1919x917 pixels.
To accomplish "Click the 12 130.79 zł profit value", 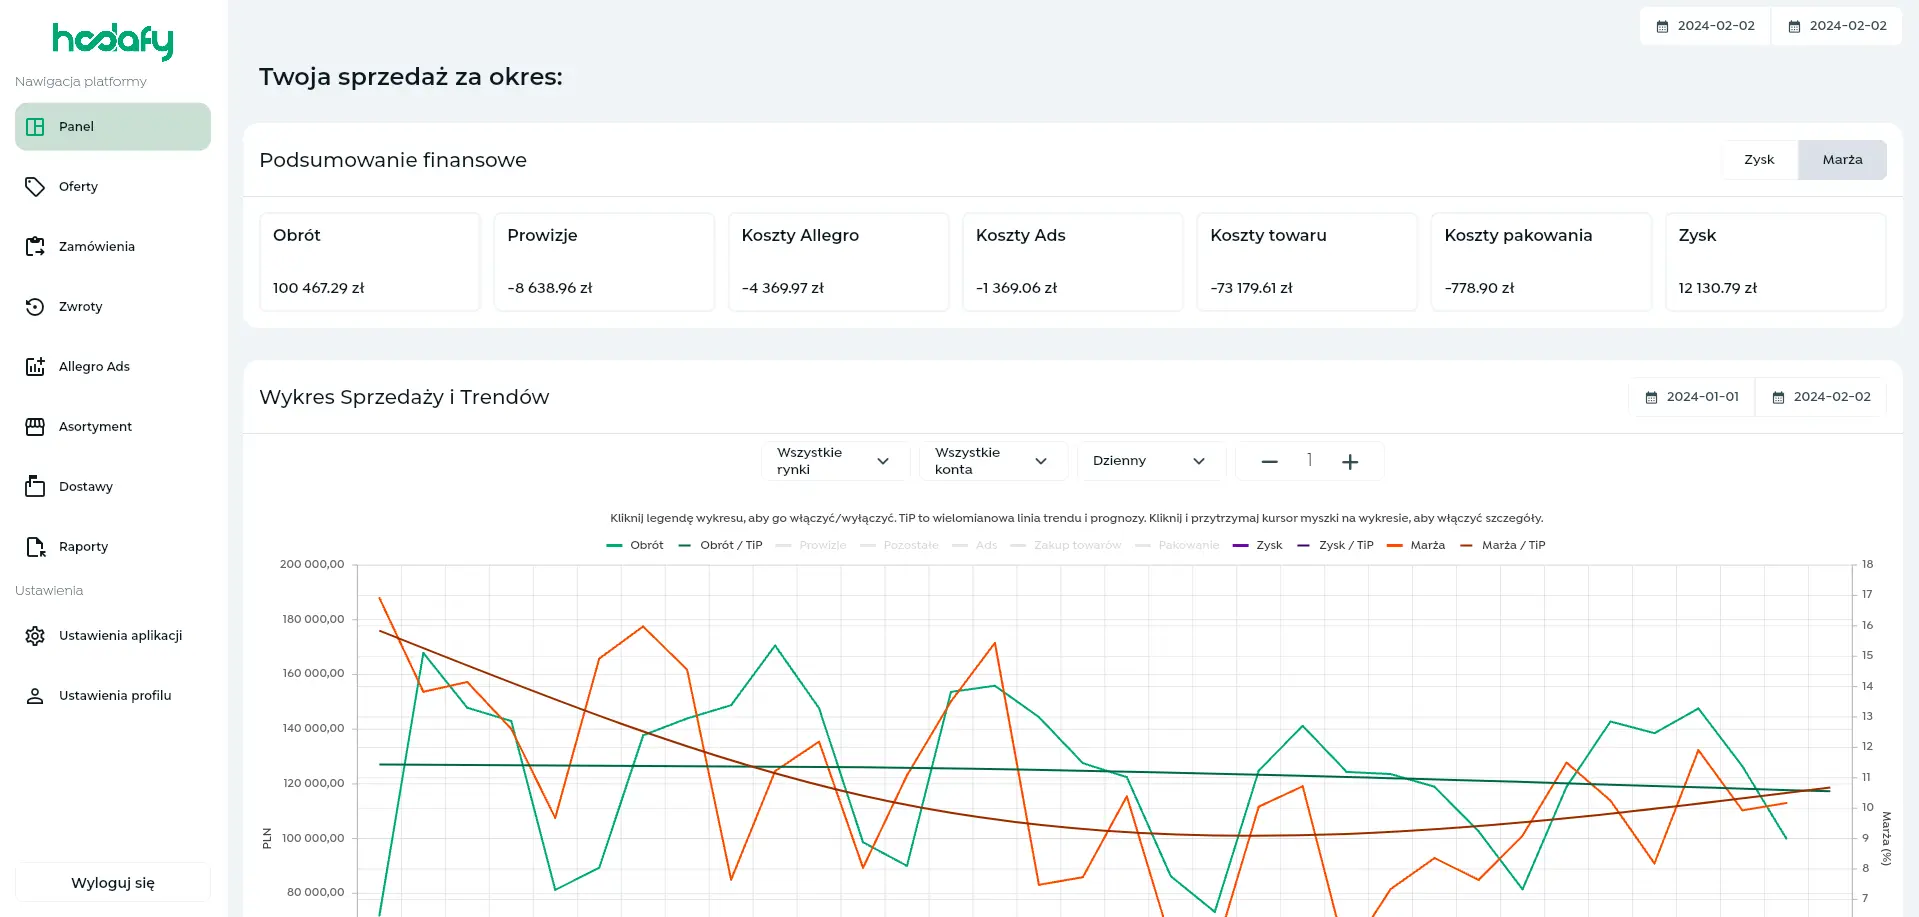I will 1717,288.
